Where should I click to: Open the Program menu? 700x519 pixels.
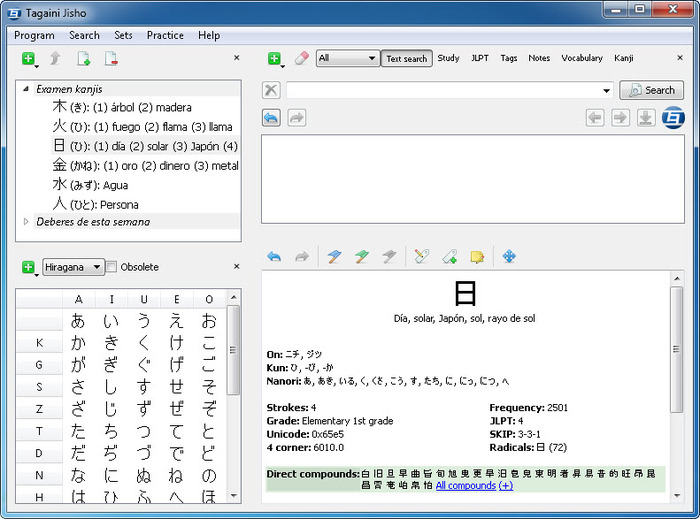[34, 35]
